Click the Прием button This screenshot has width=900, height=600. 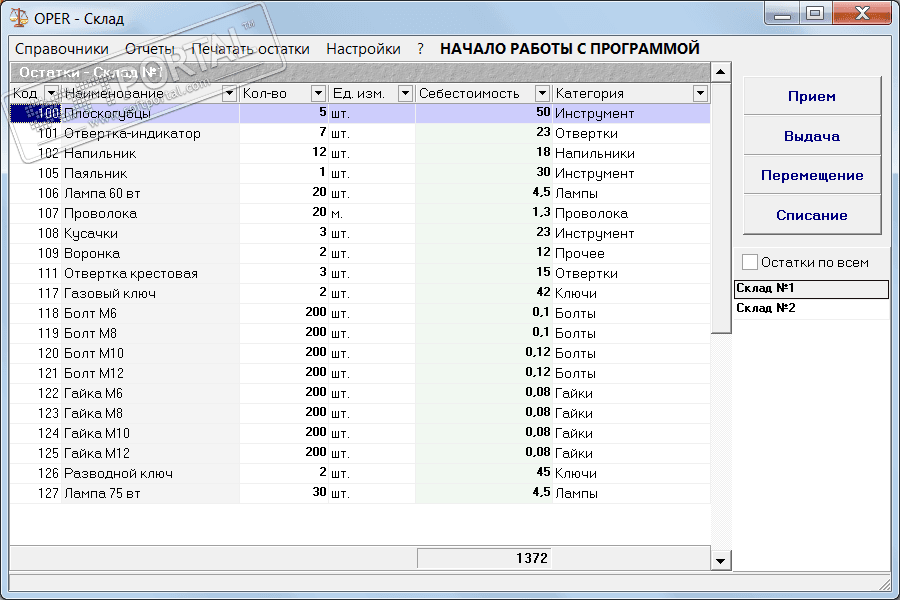(812, 96)
